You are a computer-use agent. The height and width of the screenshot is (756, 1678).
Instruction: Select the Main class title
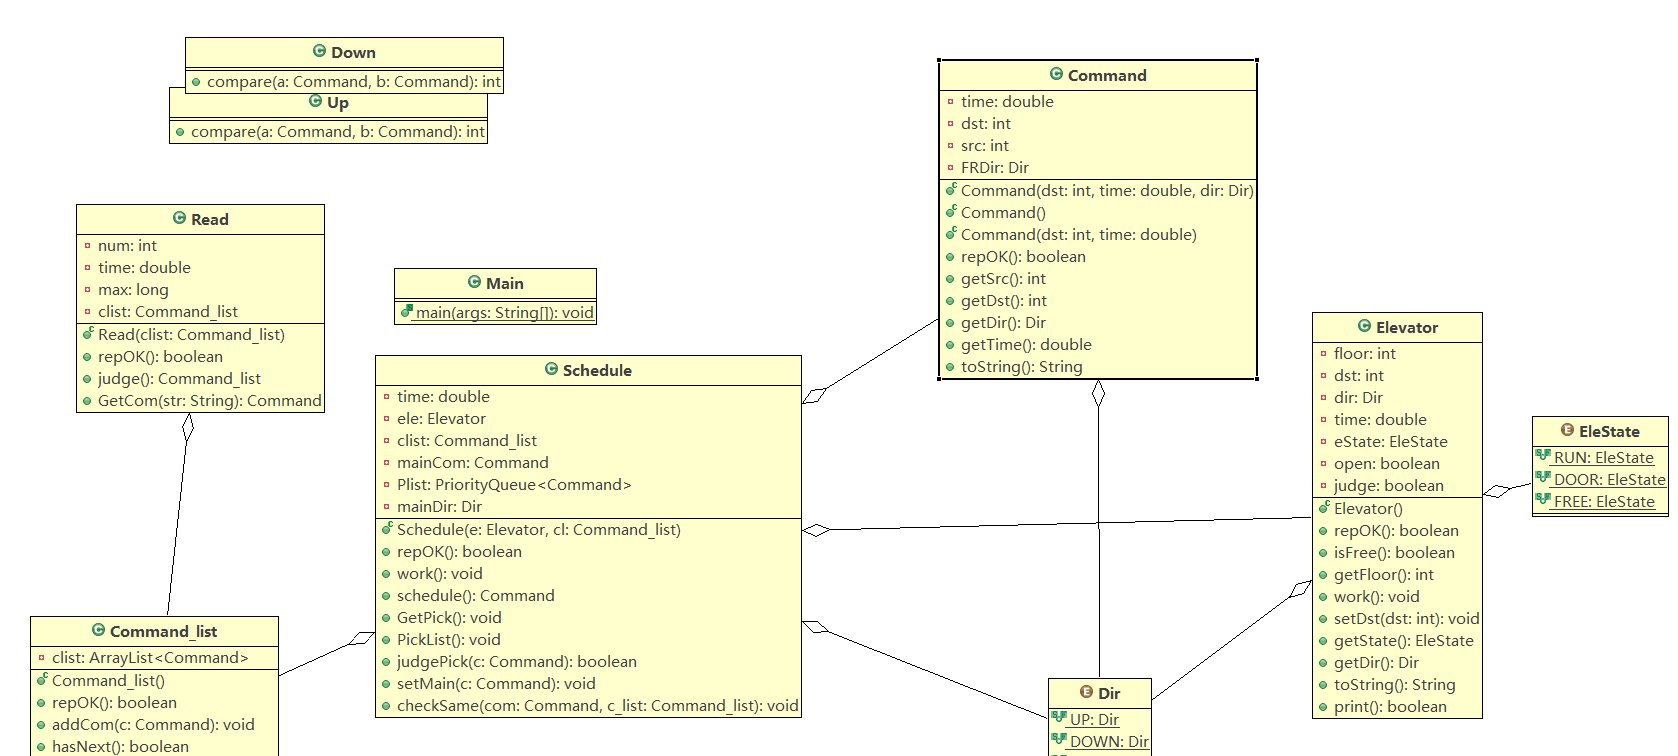(505, 283)
